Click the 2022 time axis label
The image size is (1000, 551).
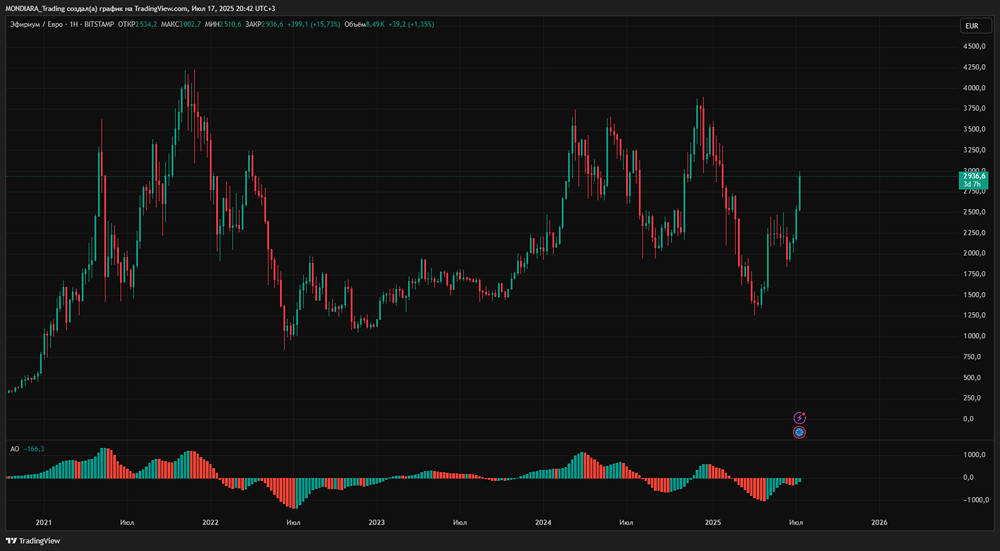pyautogui.click(x=210, y=522)
